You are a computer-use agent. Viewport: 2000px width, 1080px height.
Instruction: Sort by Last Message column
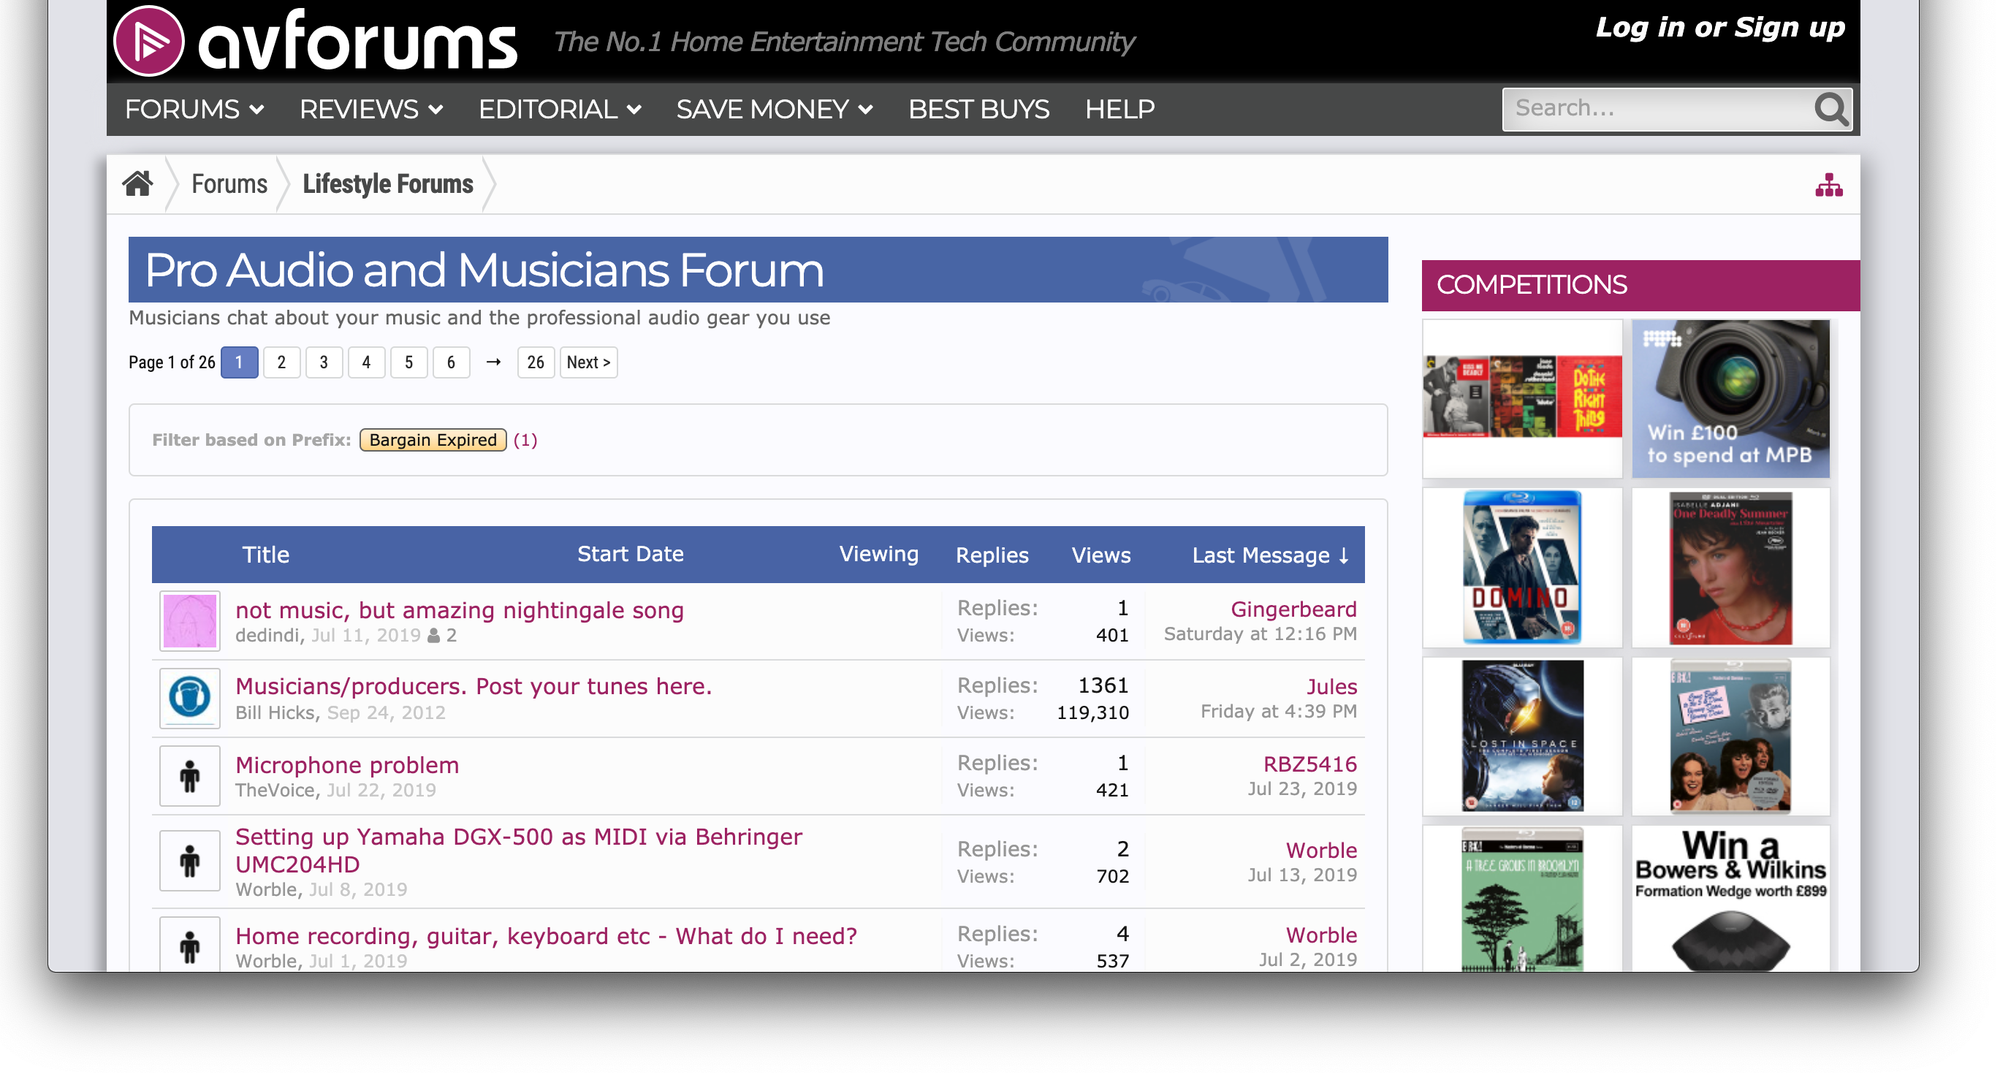(x=1270, y=555)
